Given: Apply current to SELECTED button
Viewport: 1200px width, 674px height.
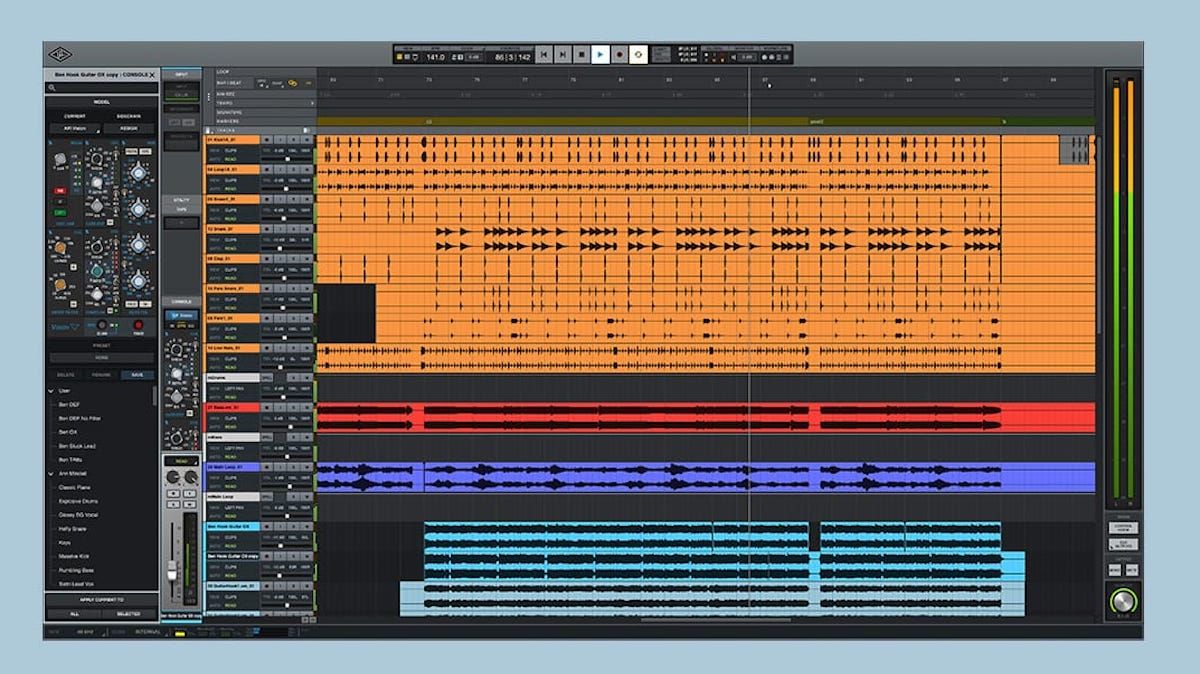Looking at the screenshot, I should (x=129, y=614).
